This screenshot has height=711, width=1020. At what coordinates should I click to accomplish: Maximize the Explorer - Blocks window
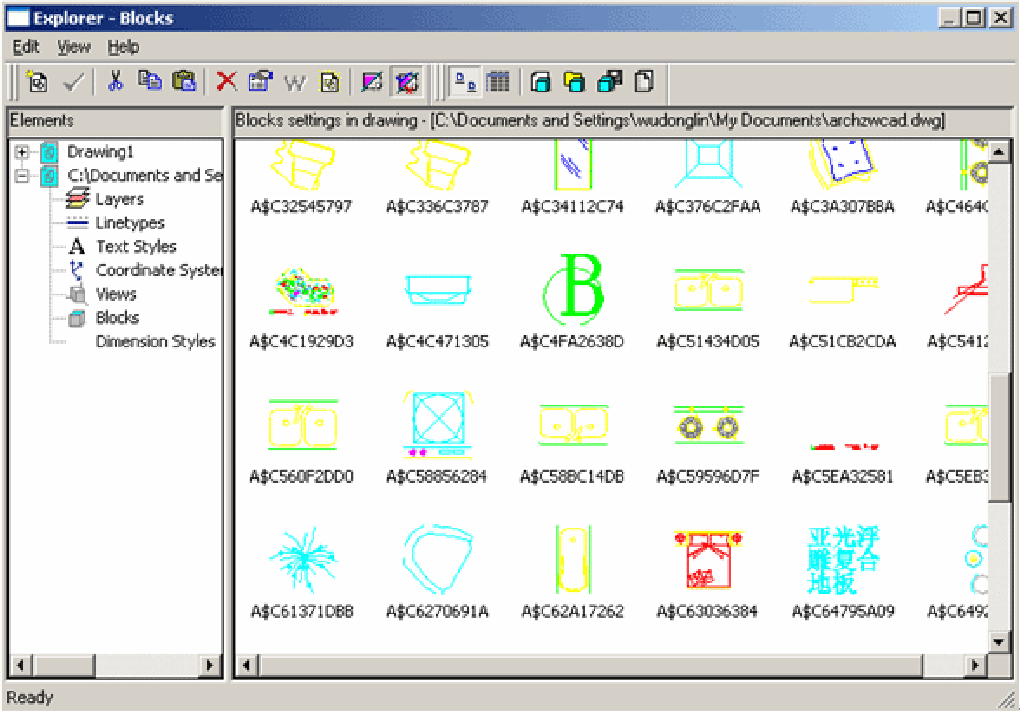[974, 18]
